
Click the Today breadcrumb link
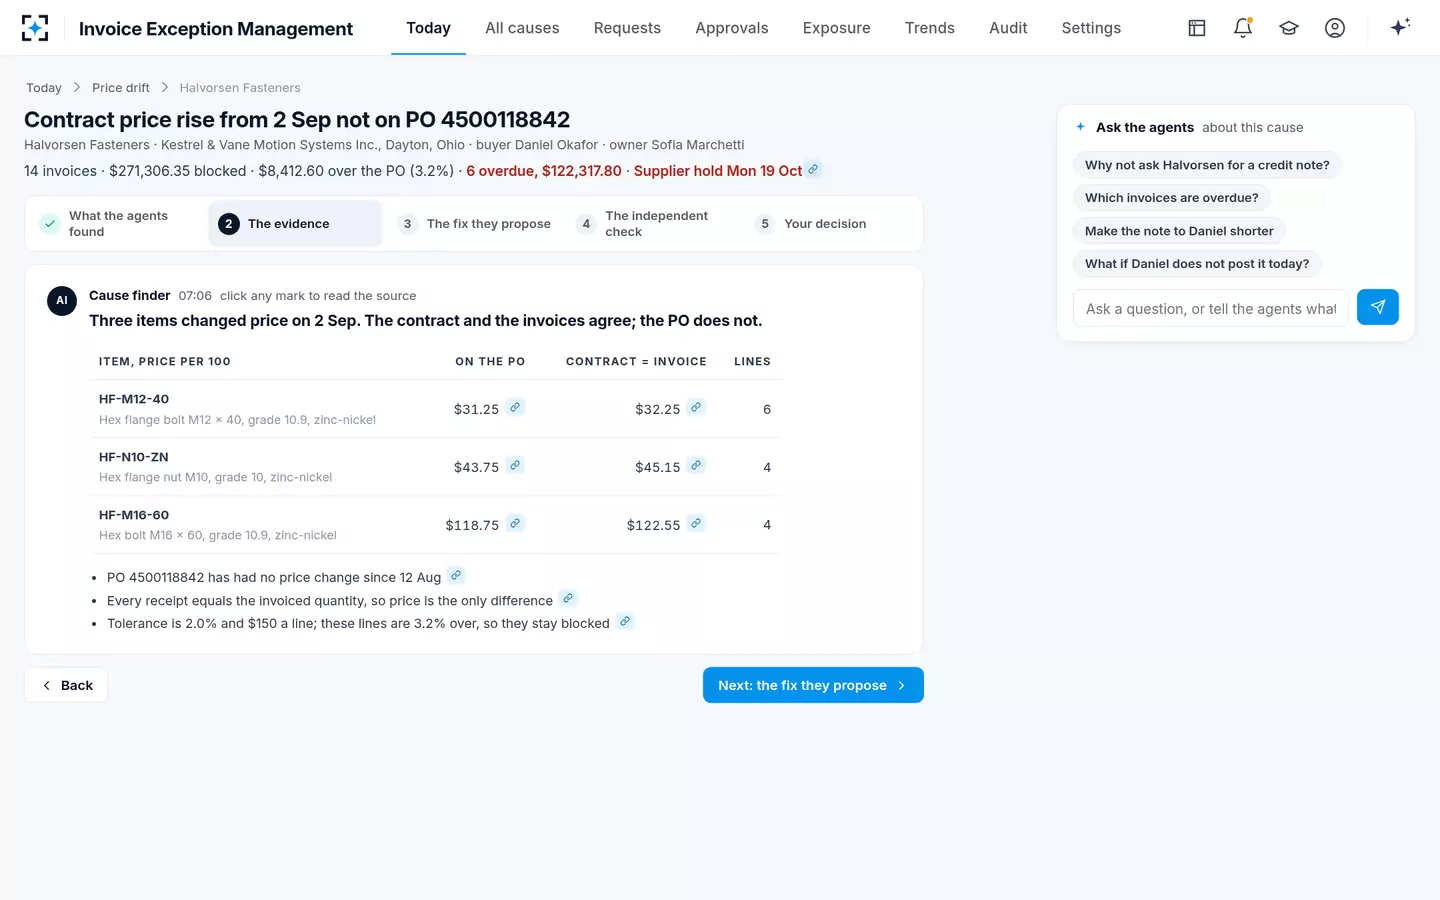[44, 88]
